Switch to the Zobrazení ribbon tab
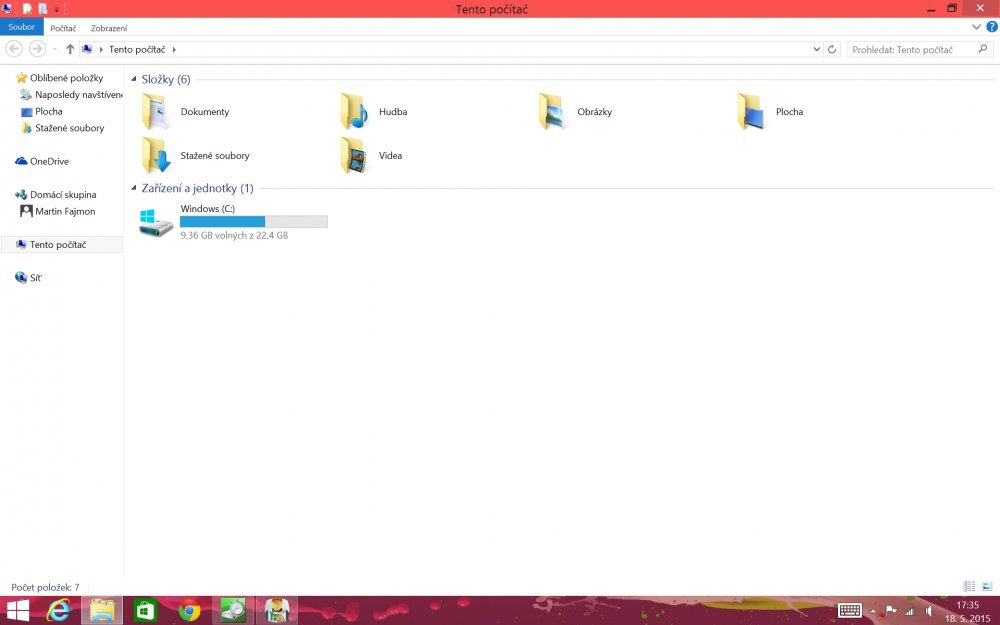The image size is (1000, 625). (x=108, y=27)
